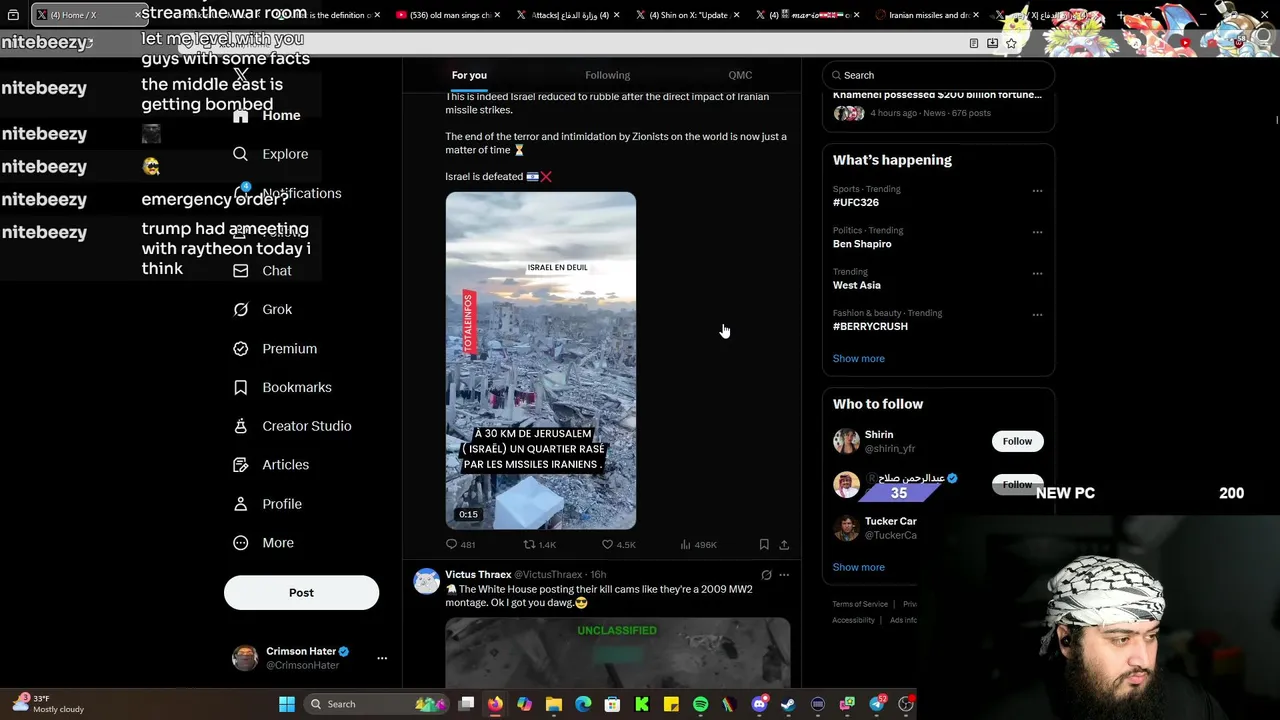Open the More menu in sidebar

coord(264,543)
